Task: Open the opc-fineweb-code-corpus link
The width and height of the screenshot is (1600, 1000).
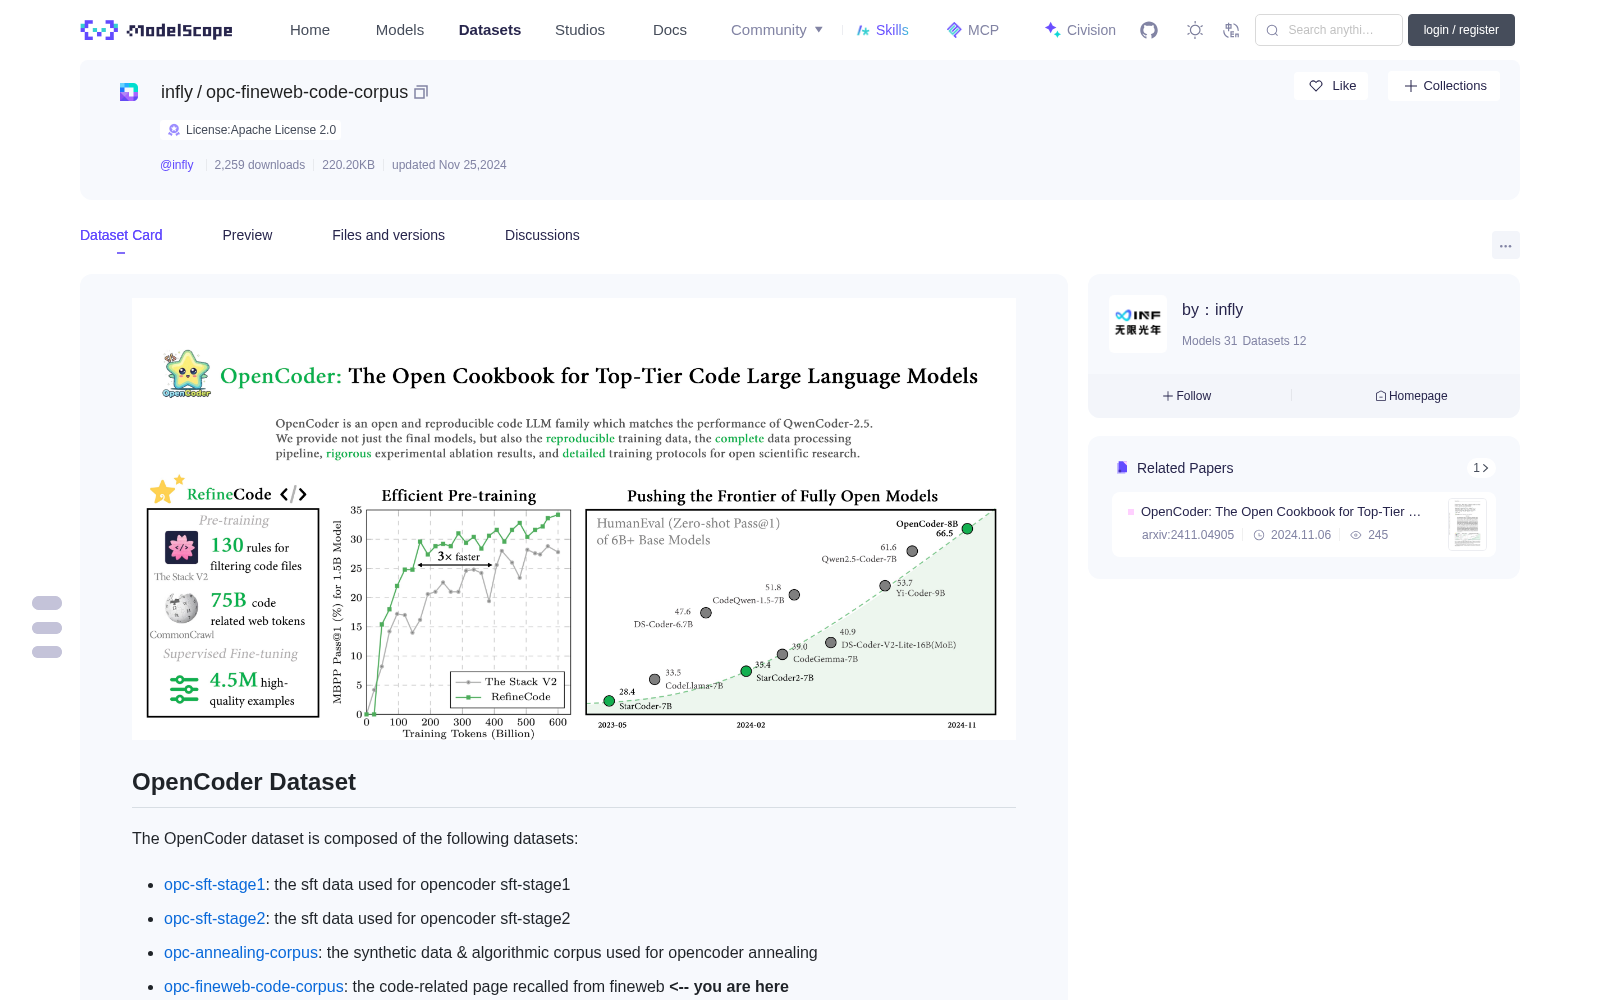Action: click(x=254, y=986)
